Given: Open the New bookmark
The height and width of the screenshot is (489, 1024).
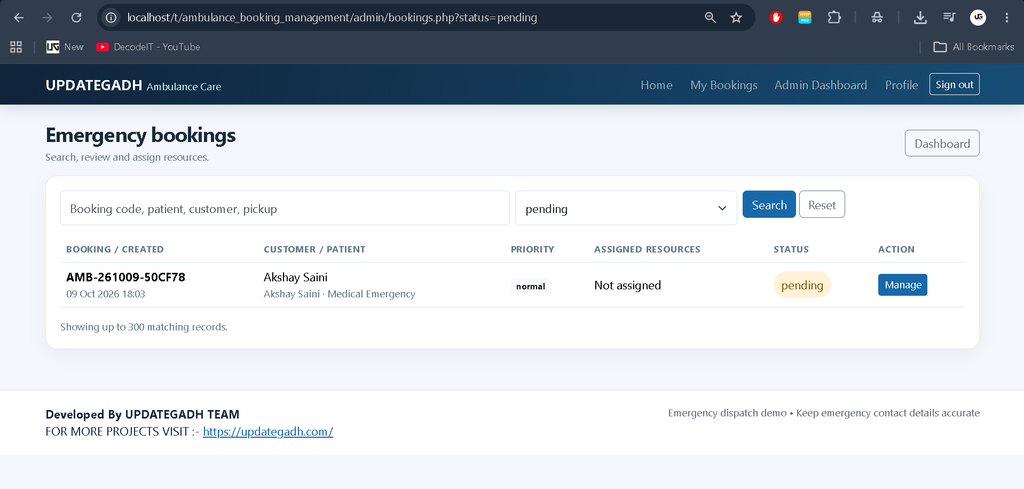Looking at the screenshot, I should pos(65,47).
